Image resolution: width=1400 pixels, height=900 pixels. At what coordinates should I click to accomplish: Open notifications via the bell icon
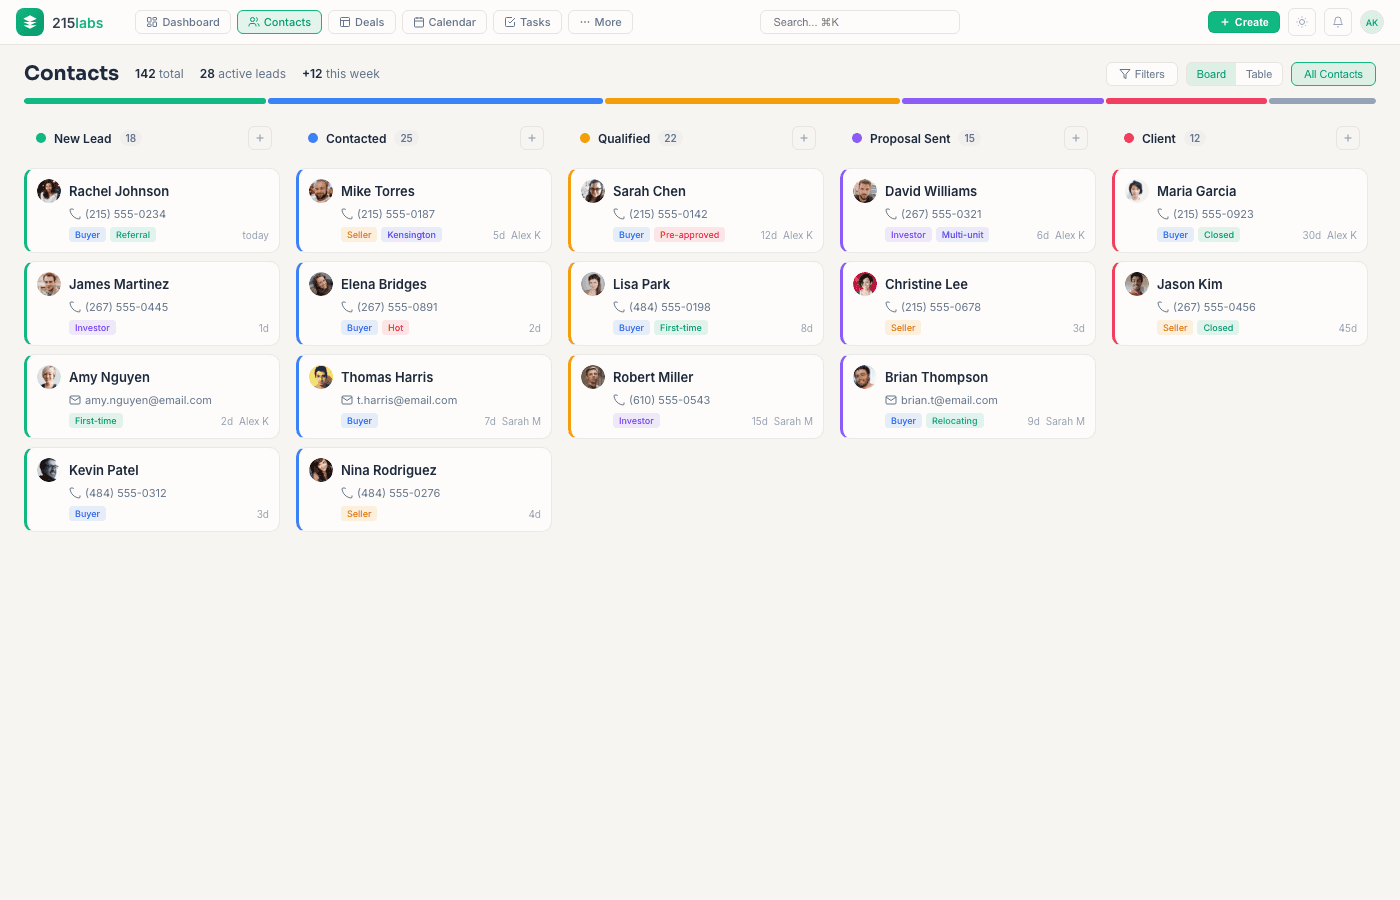tap(1337, 21)
